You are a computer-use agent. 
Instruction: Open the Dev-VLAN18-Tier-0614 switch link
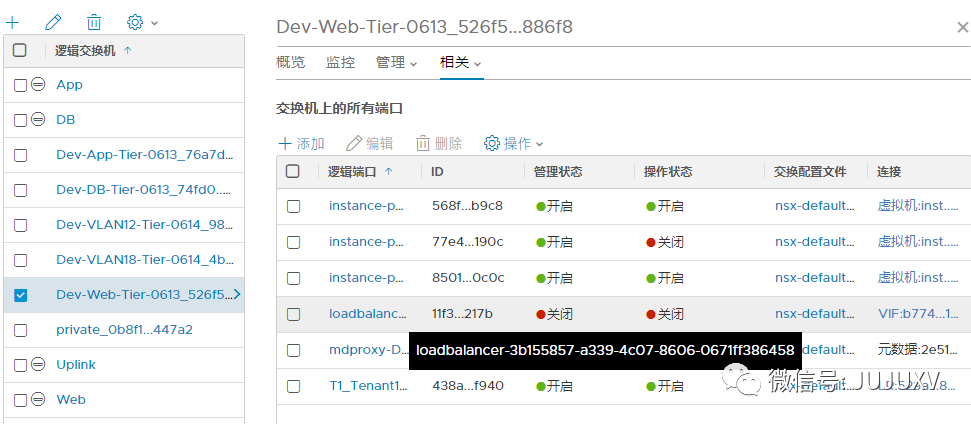tap(145, 259)
